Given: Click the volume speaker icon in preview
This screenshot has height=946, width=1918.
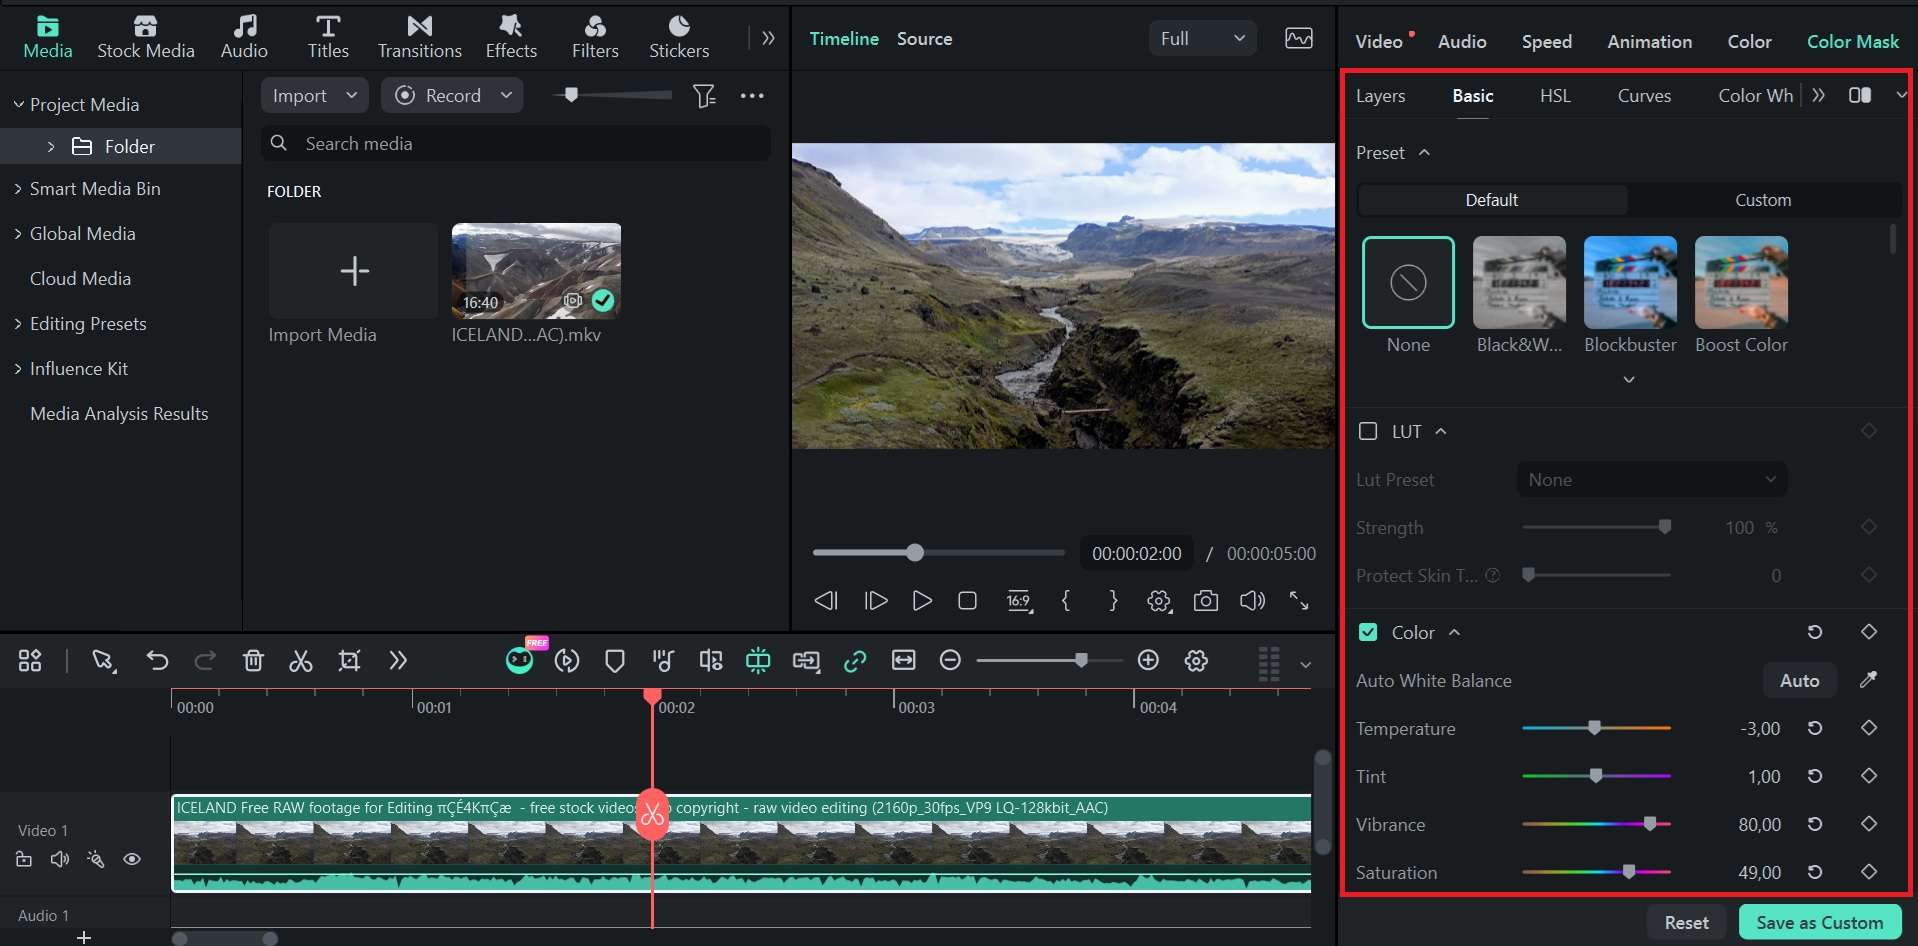Looking at the screenshot, I should pyautogui.click(x=1252, y=601).
